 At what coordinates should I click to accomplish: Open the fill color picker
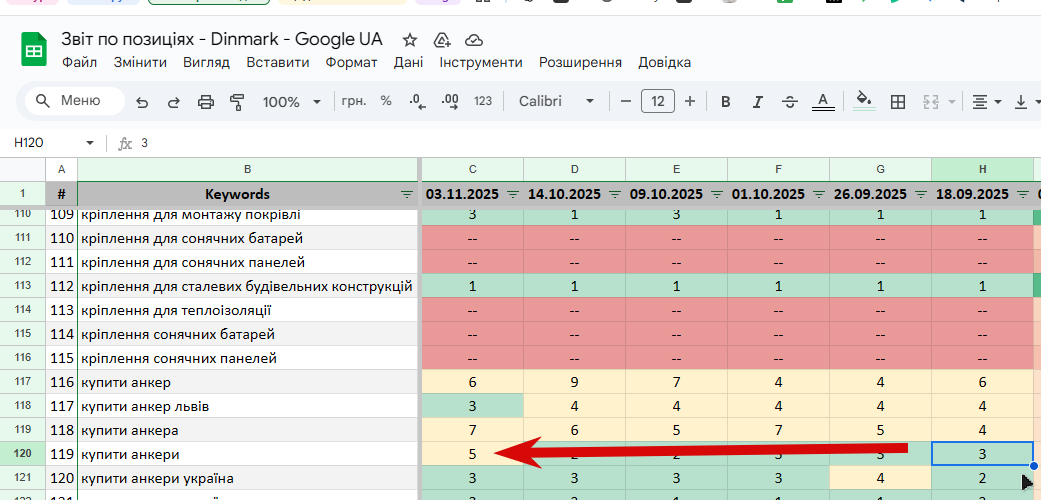(x=864, y=101)
